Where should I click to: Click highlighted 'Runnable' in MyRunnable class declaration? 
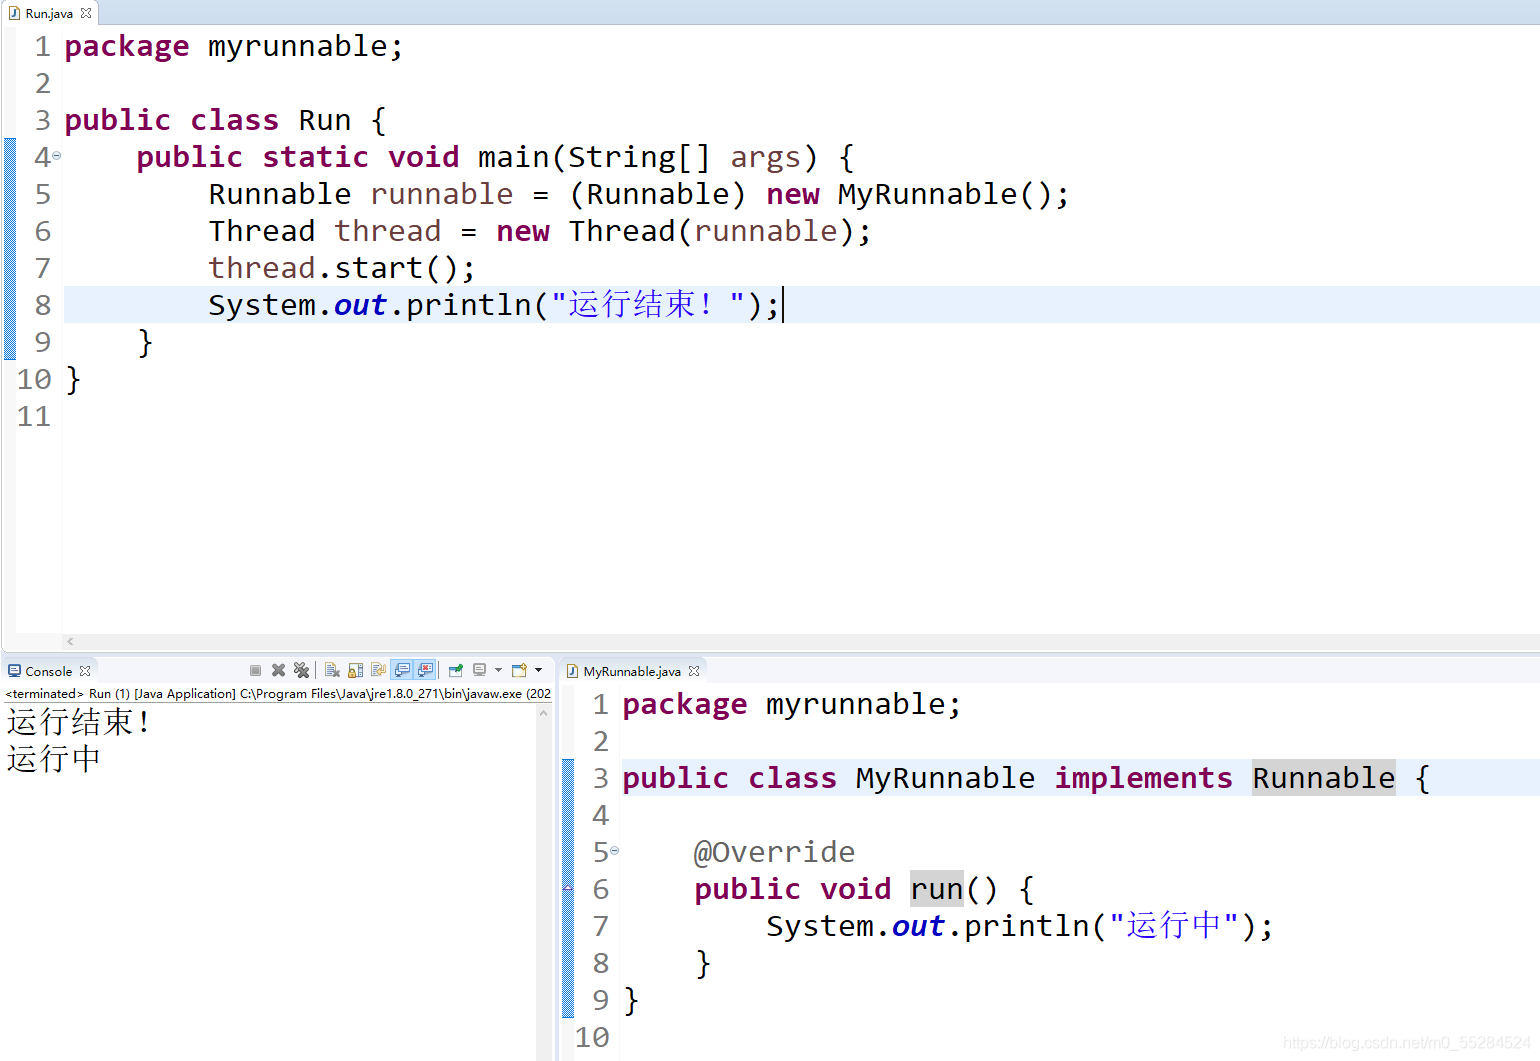click(1323, 778)
